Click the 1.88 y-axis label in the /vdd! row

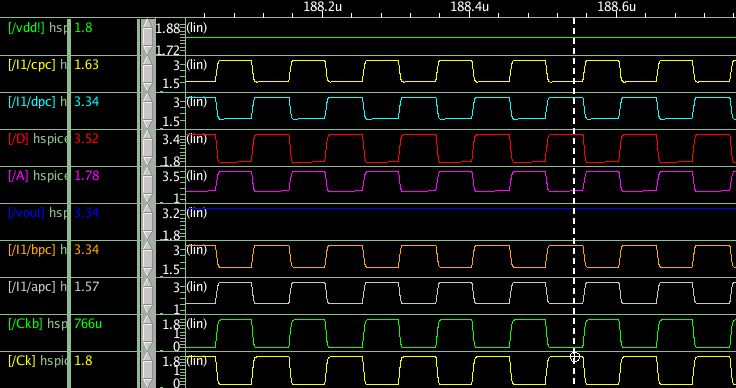click(168, 29)
